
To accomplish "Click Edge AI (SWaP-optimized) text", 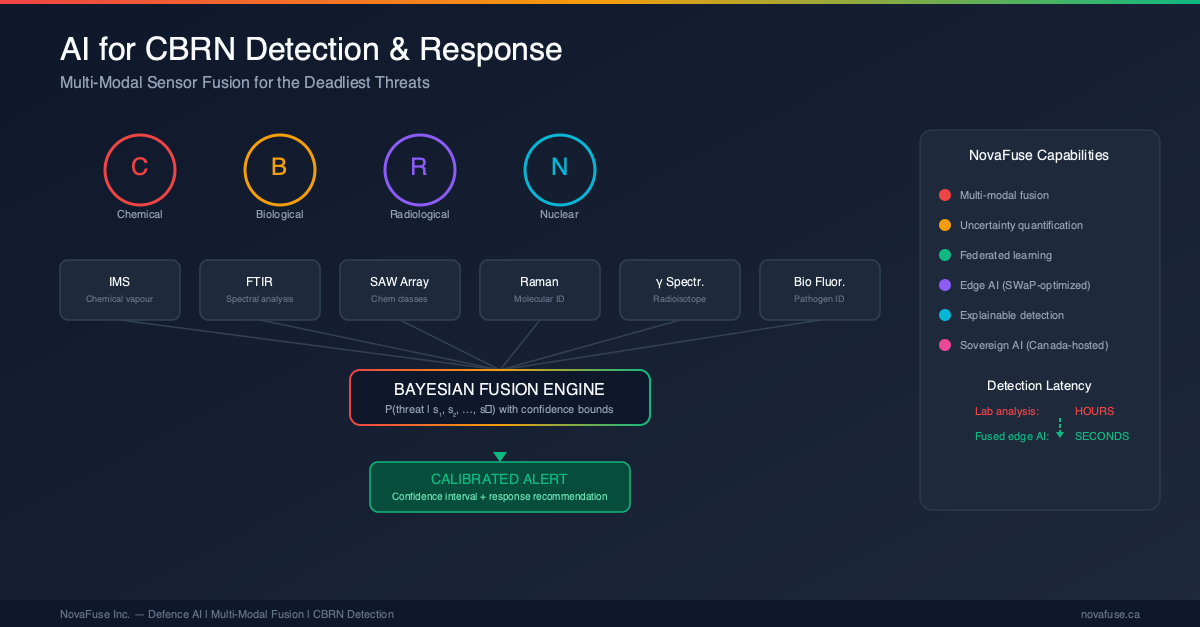I will pyautogui.click(x=1025, y=285).
